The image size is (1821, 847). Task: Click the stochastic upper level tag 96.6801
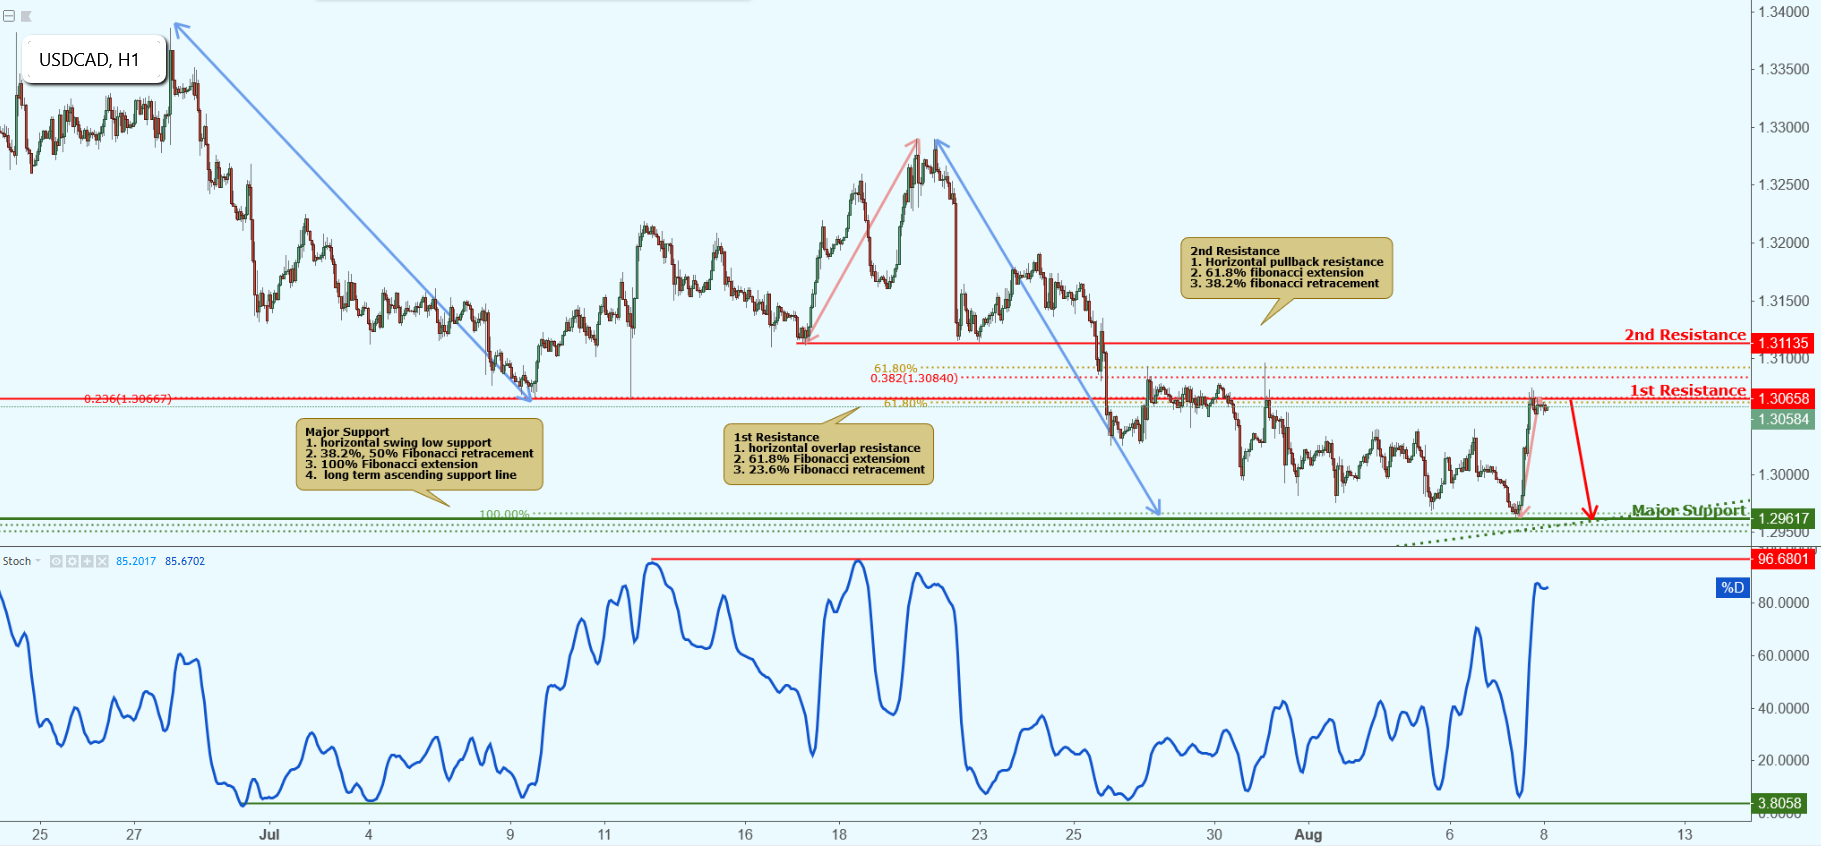tap(1783, 559)
